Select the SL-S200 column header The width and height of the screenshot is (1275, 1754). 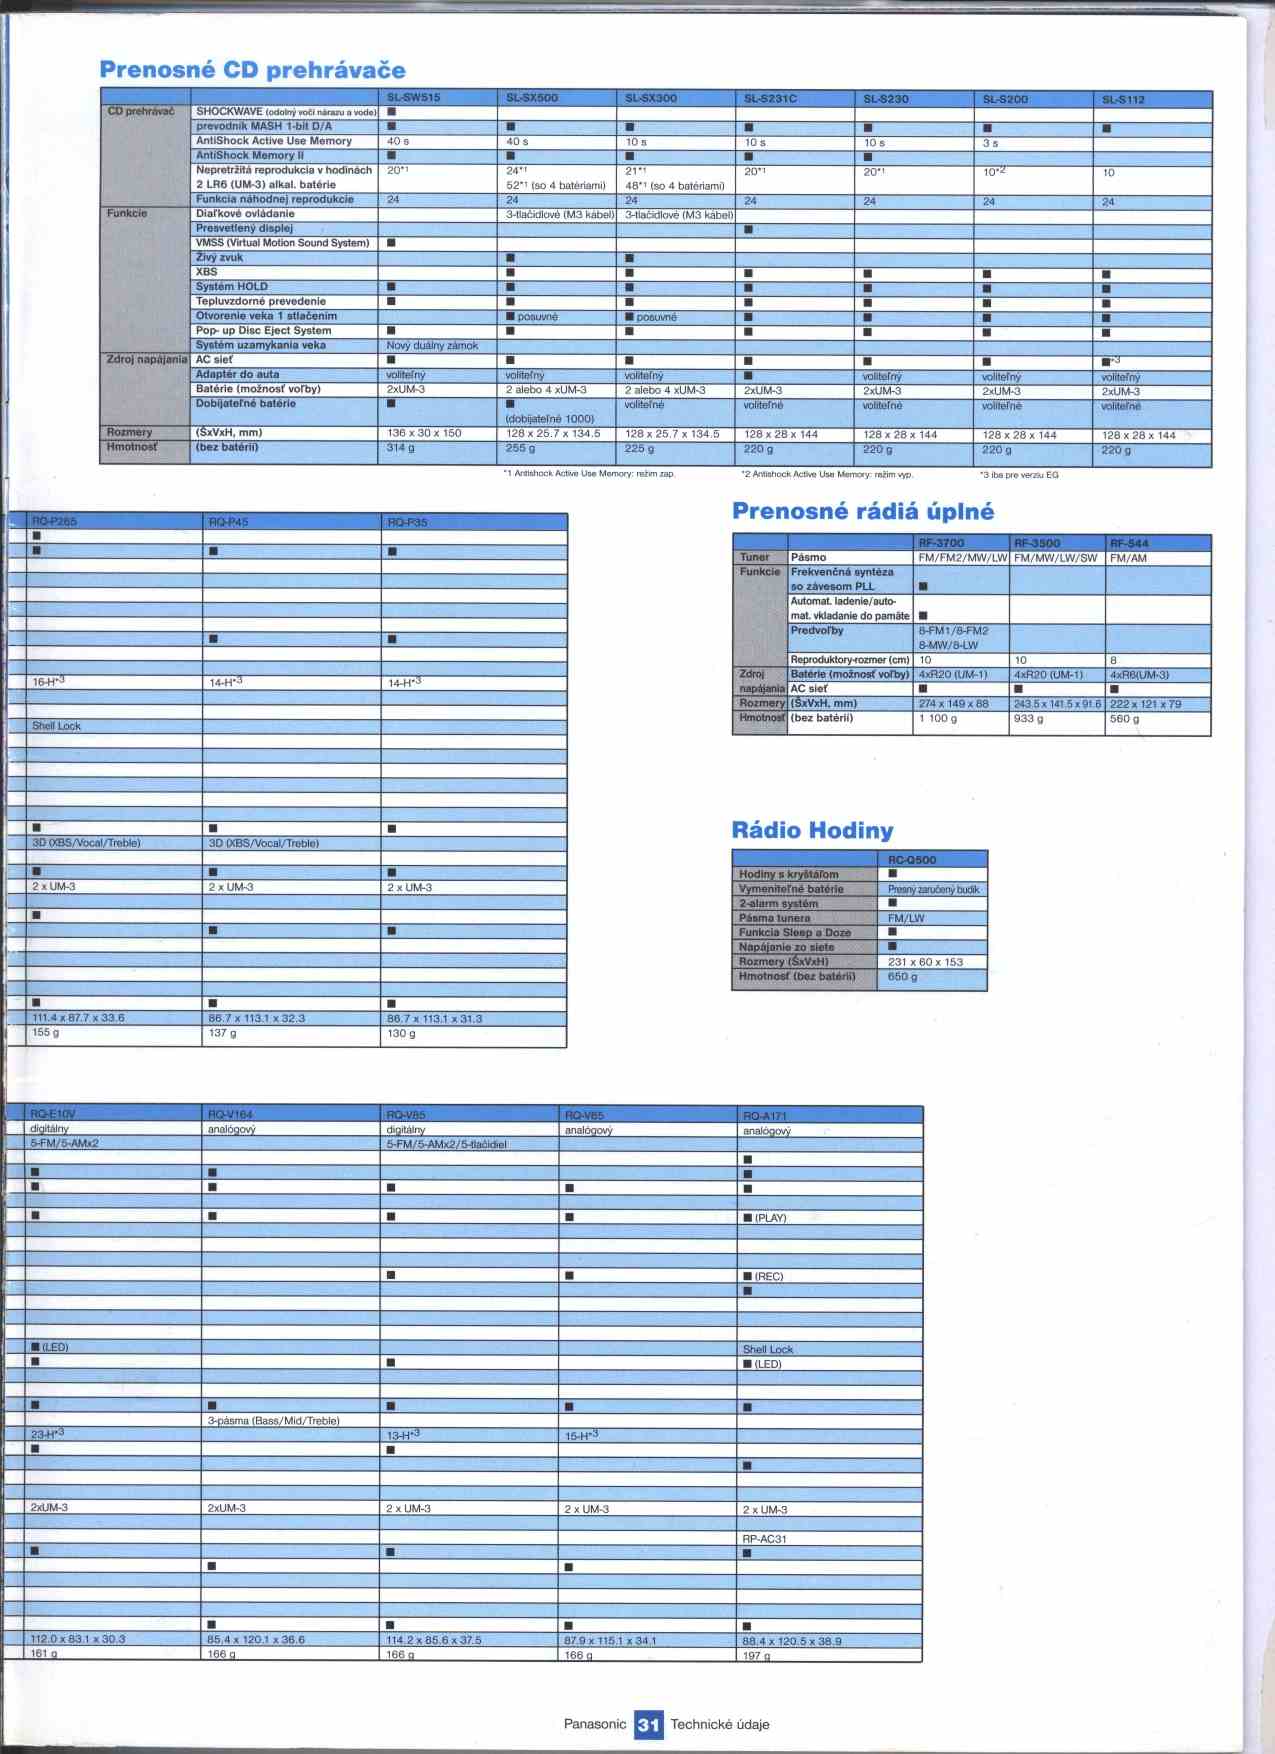1005,99
